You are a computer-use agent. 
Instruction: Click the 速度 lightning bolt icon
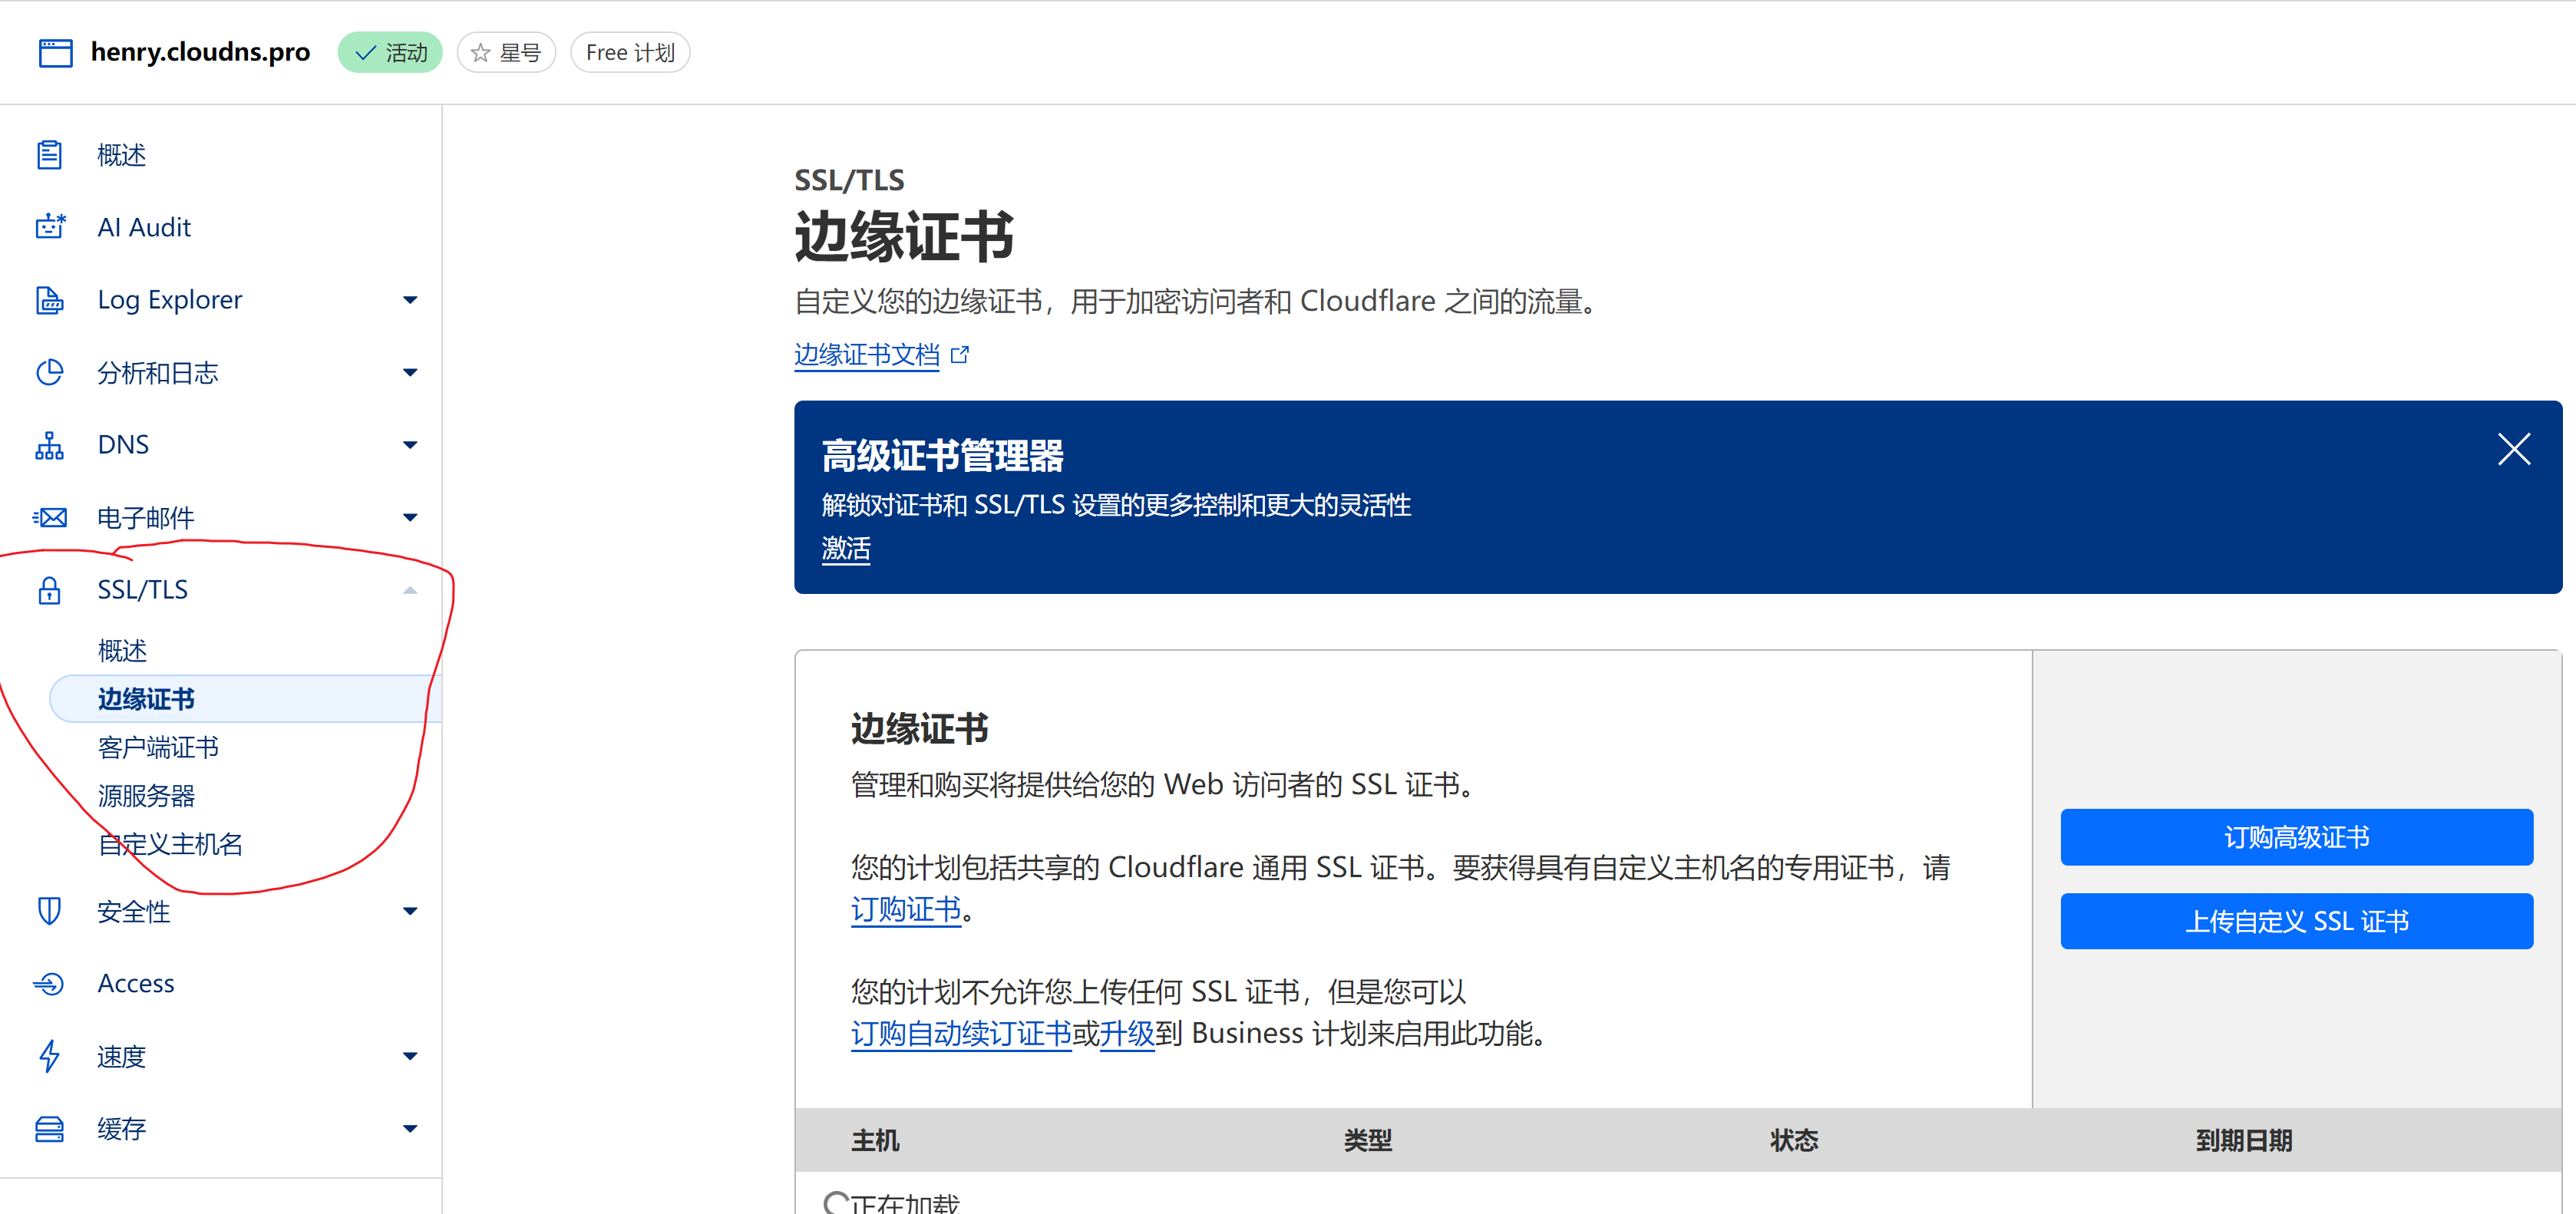point(49,1056)
